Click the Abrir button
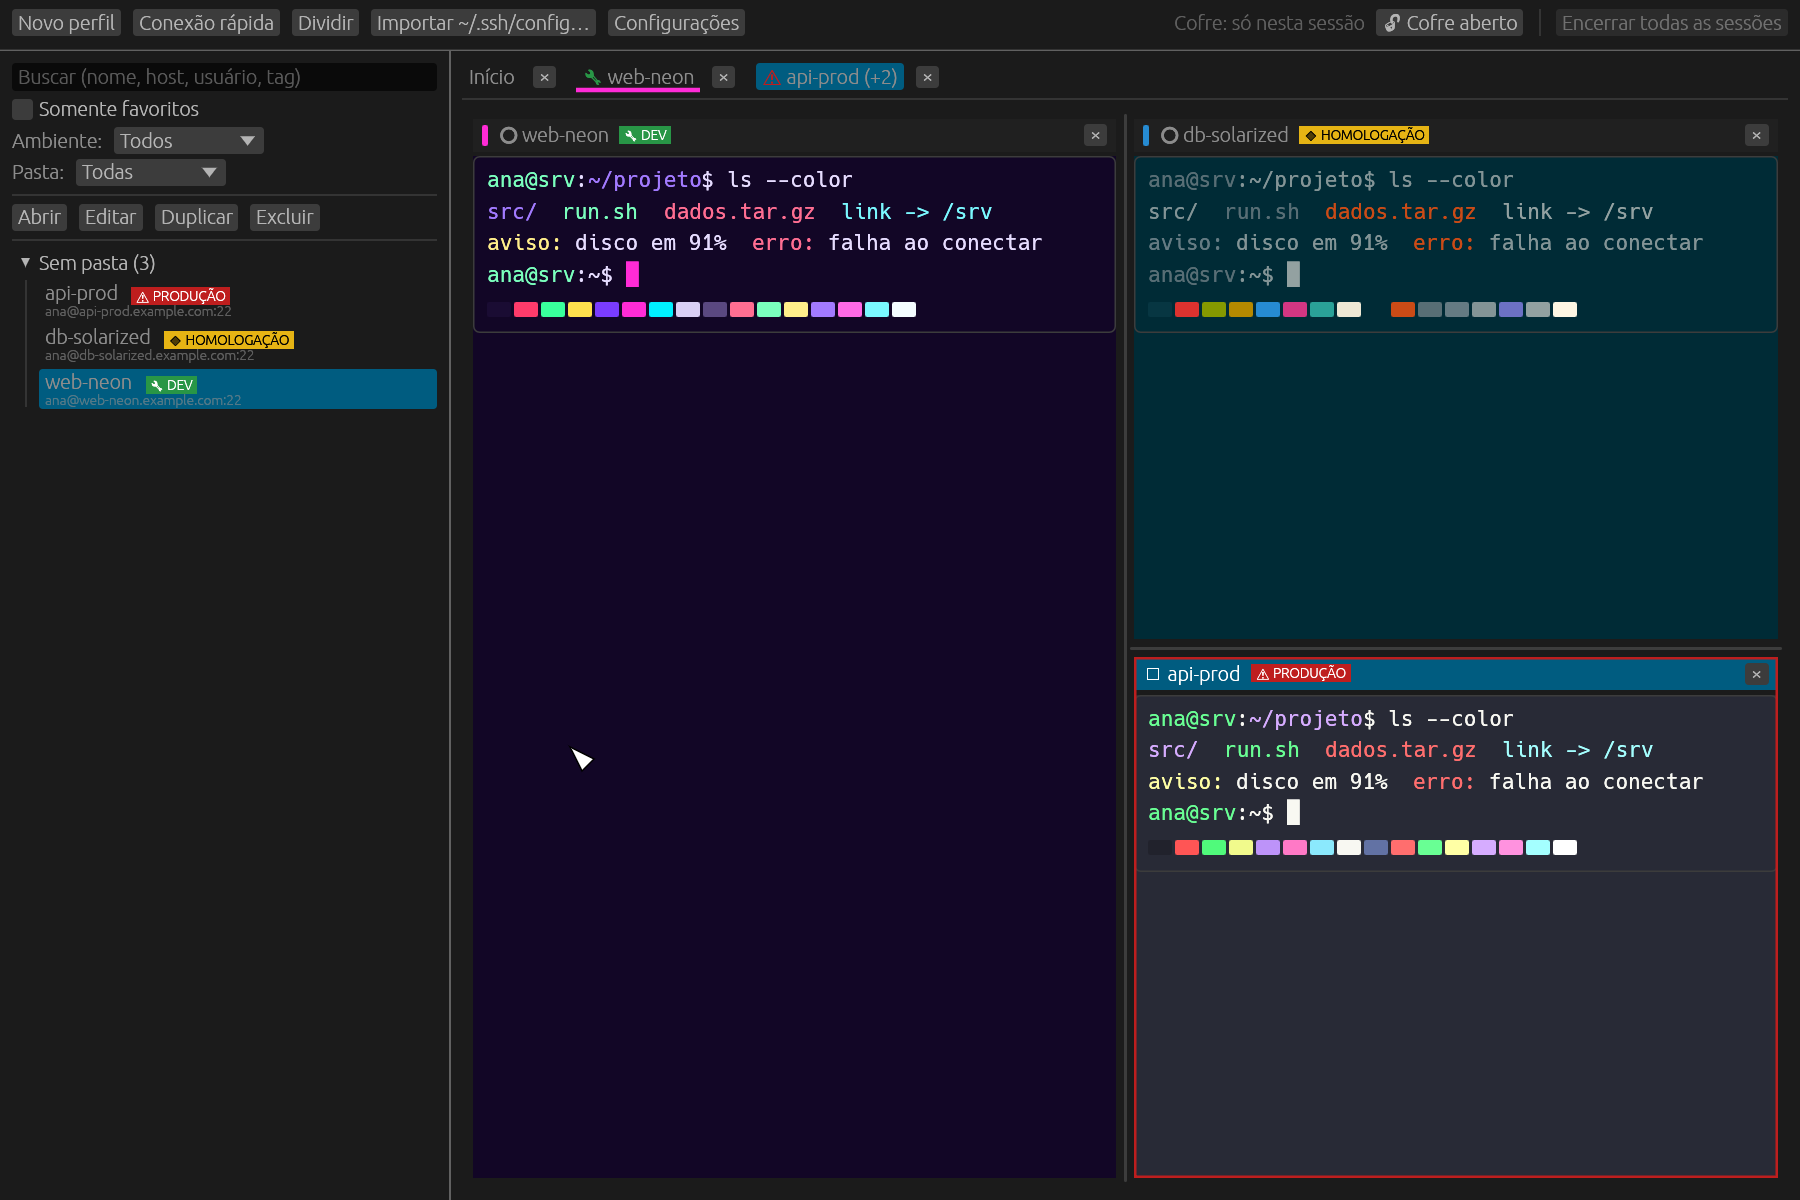Viewport: 1800px width, 1200px height. pyautogui.click(x=39, y=217)
